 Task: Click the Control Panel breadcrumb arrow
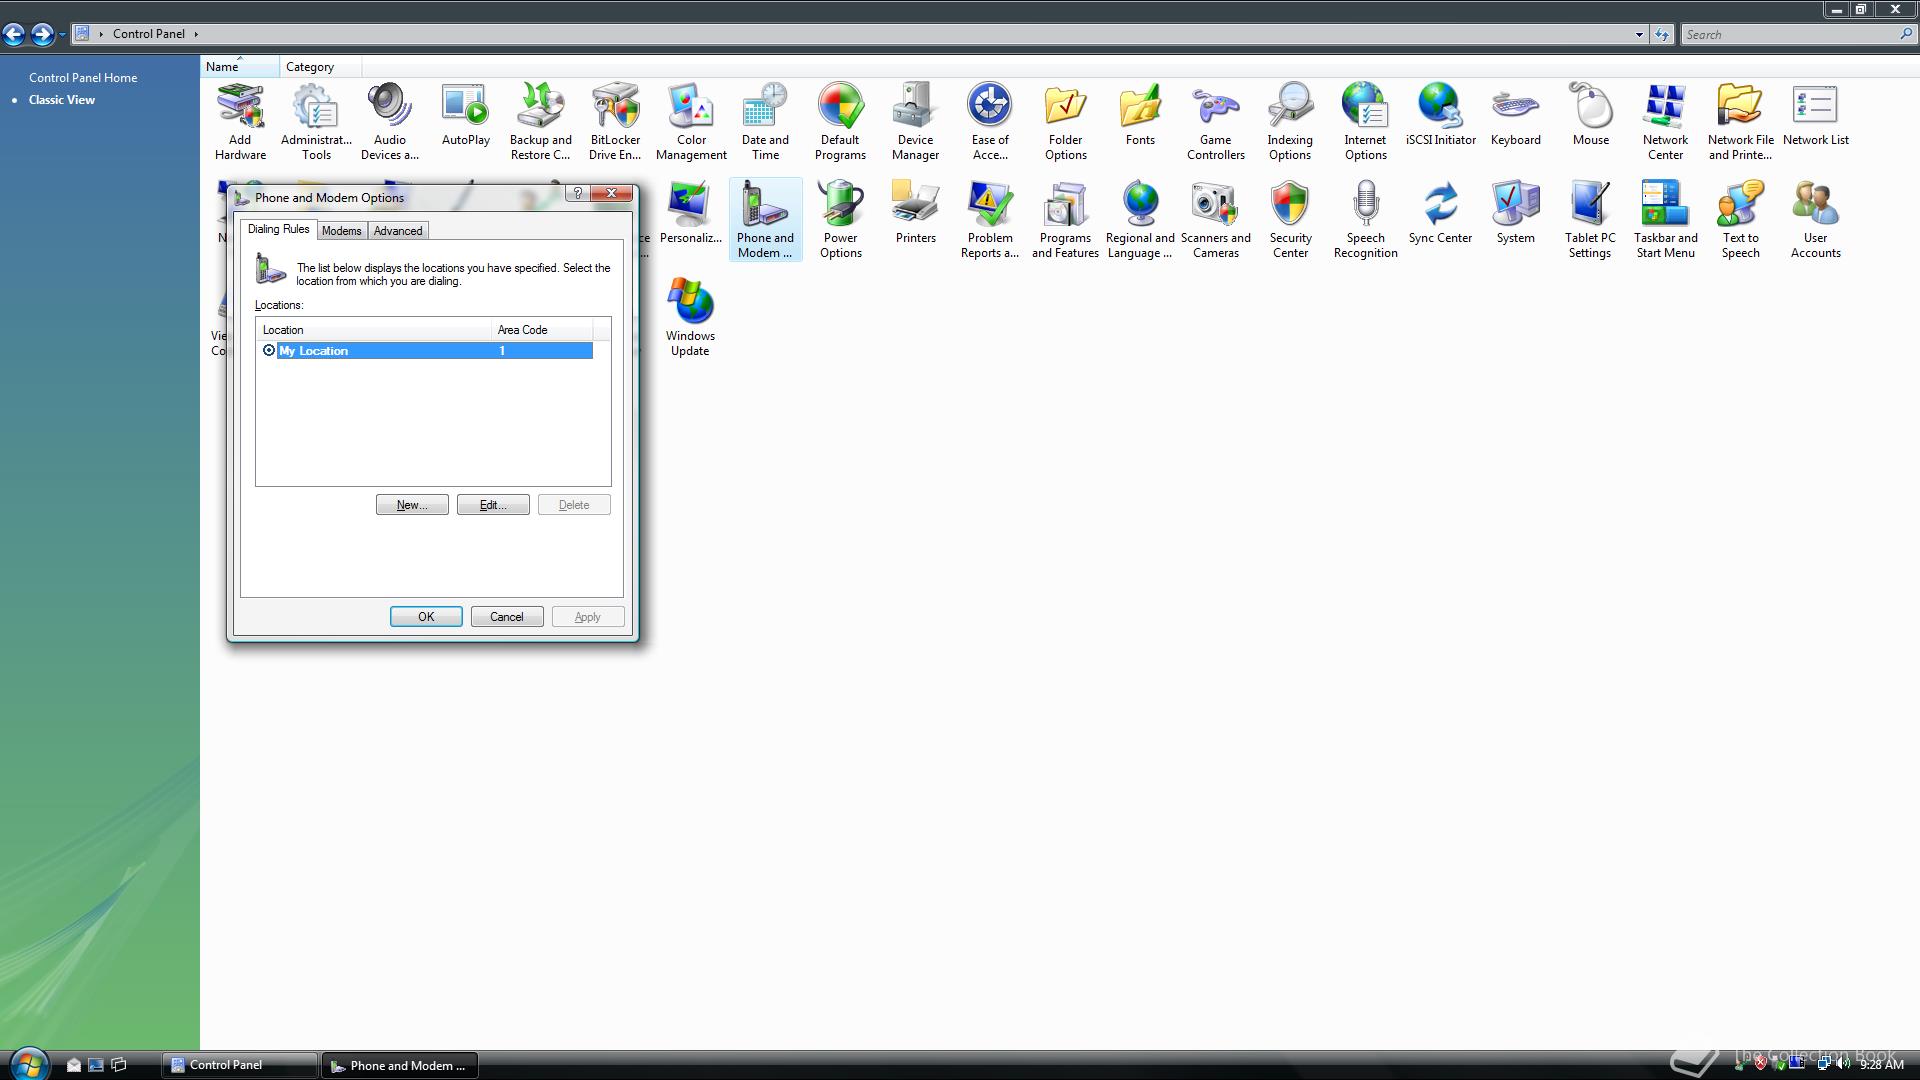[x=196, y=34]
